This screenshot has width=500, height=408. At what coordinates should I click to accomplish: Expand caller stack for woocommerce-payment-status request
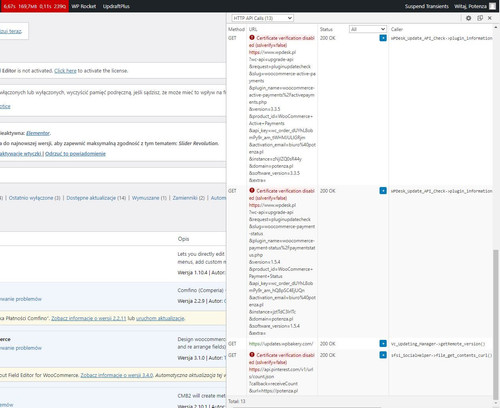tap(383, 191)
